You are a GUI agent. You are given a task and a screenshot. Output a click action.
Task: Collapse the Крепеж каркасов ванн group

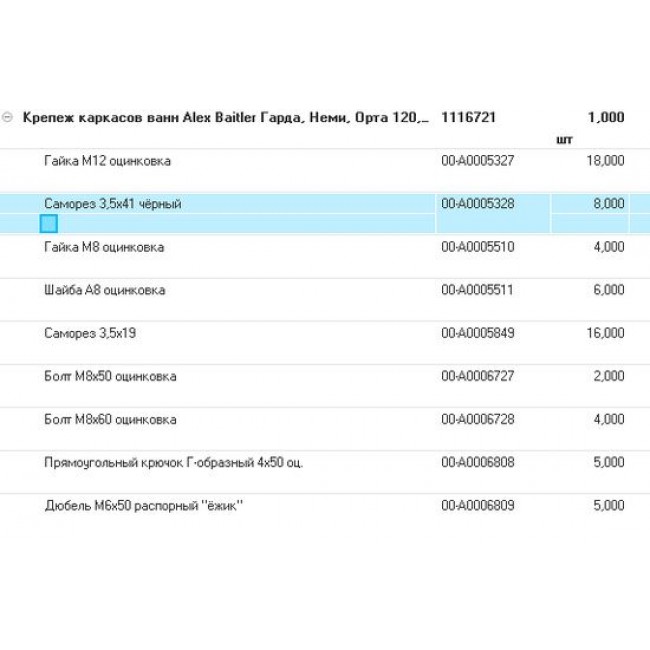click(8, 117)
